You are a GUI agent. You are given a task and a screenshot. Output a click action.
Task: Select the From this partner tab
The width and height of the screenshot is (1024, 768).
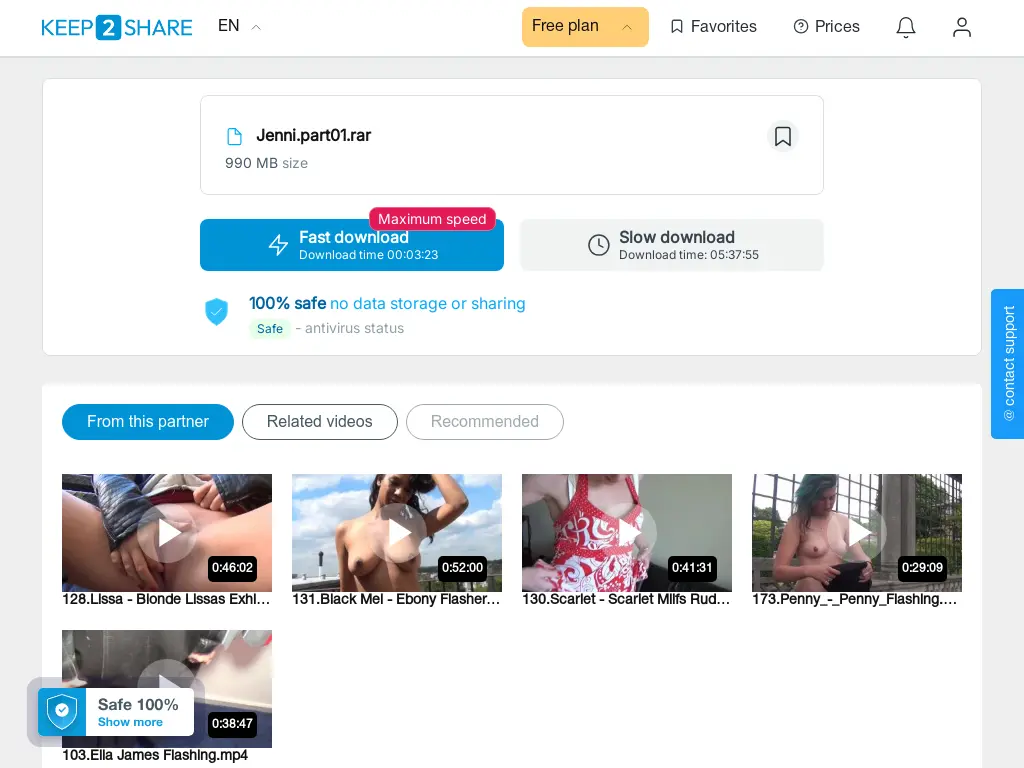point(148,421)
